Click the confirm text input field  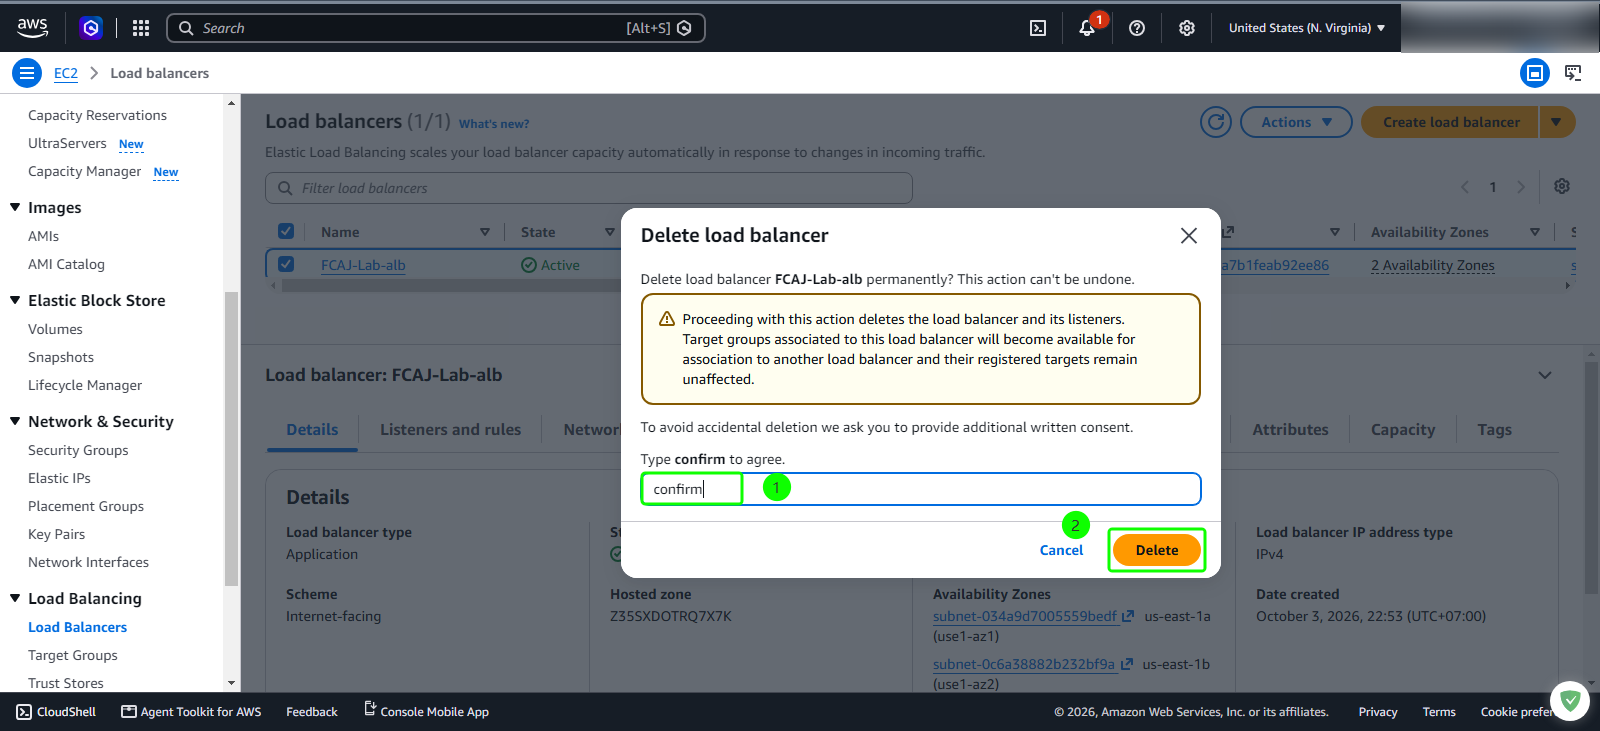pos(920,489)
